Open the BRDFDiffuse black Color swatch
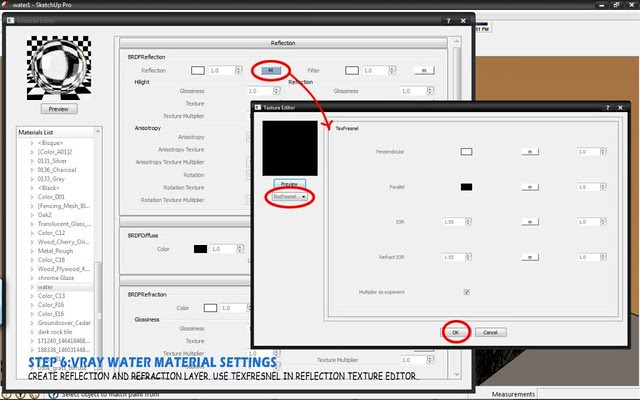The image size is (640, 400). [200, 249]
